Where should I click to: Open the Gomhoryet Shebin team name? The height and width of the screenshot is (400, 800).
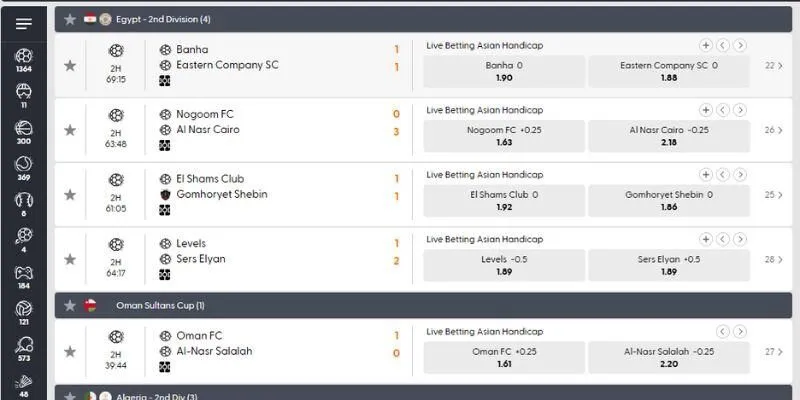click(222, 194)
